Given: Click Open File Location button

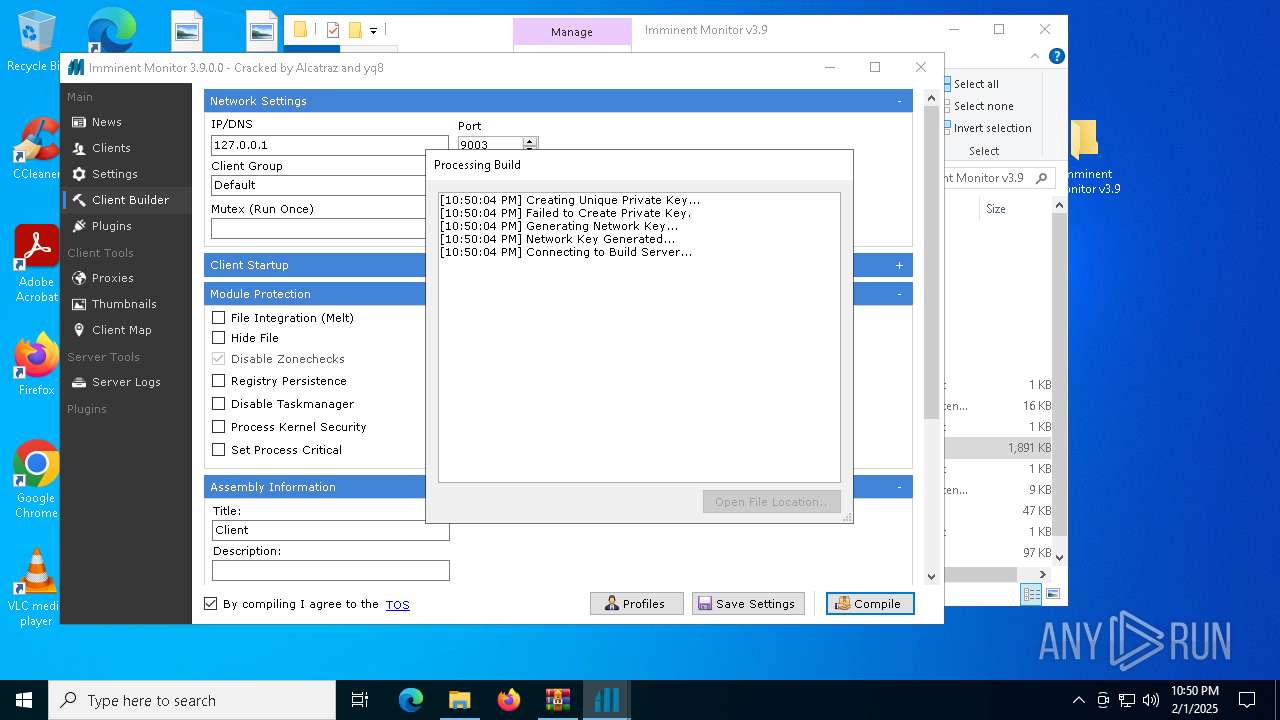Looking at the screenshot, I should coord(771,502).
